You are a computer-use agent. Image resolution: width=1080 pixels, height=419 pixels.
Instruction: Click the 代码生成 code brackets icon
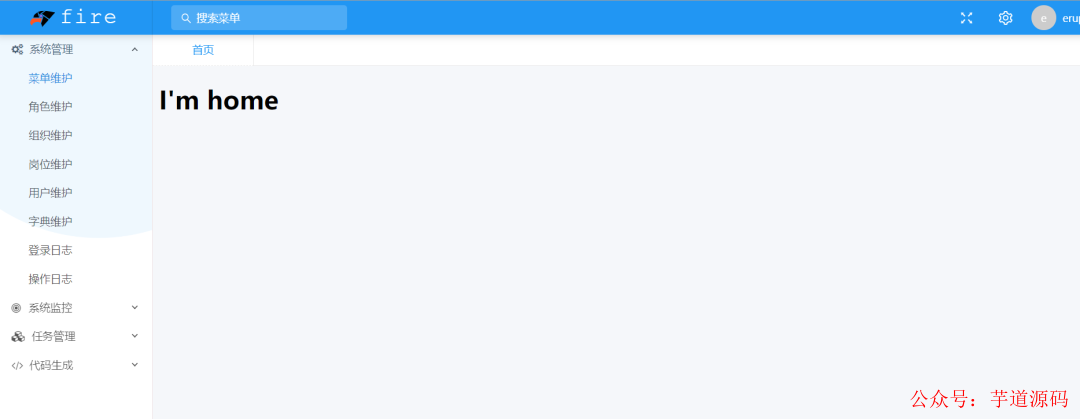tap(17, 366)
